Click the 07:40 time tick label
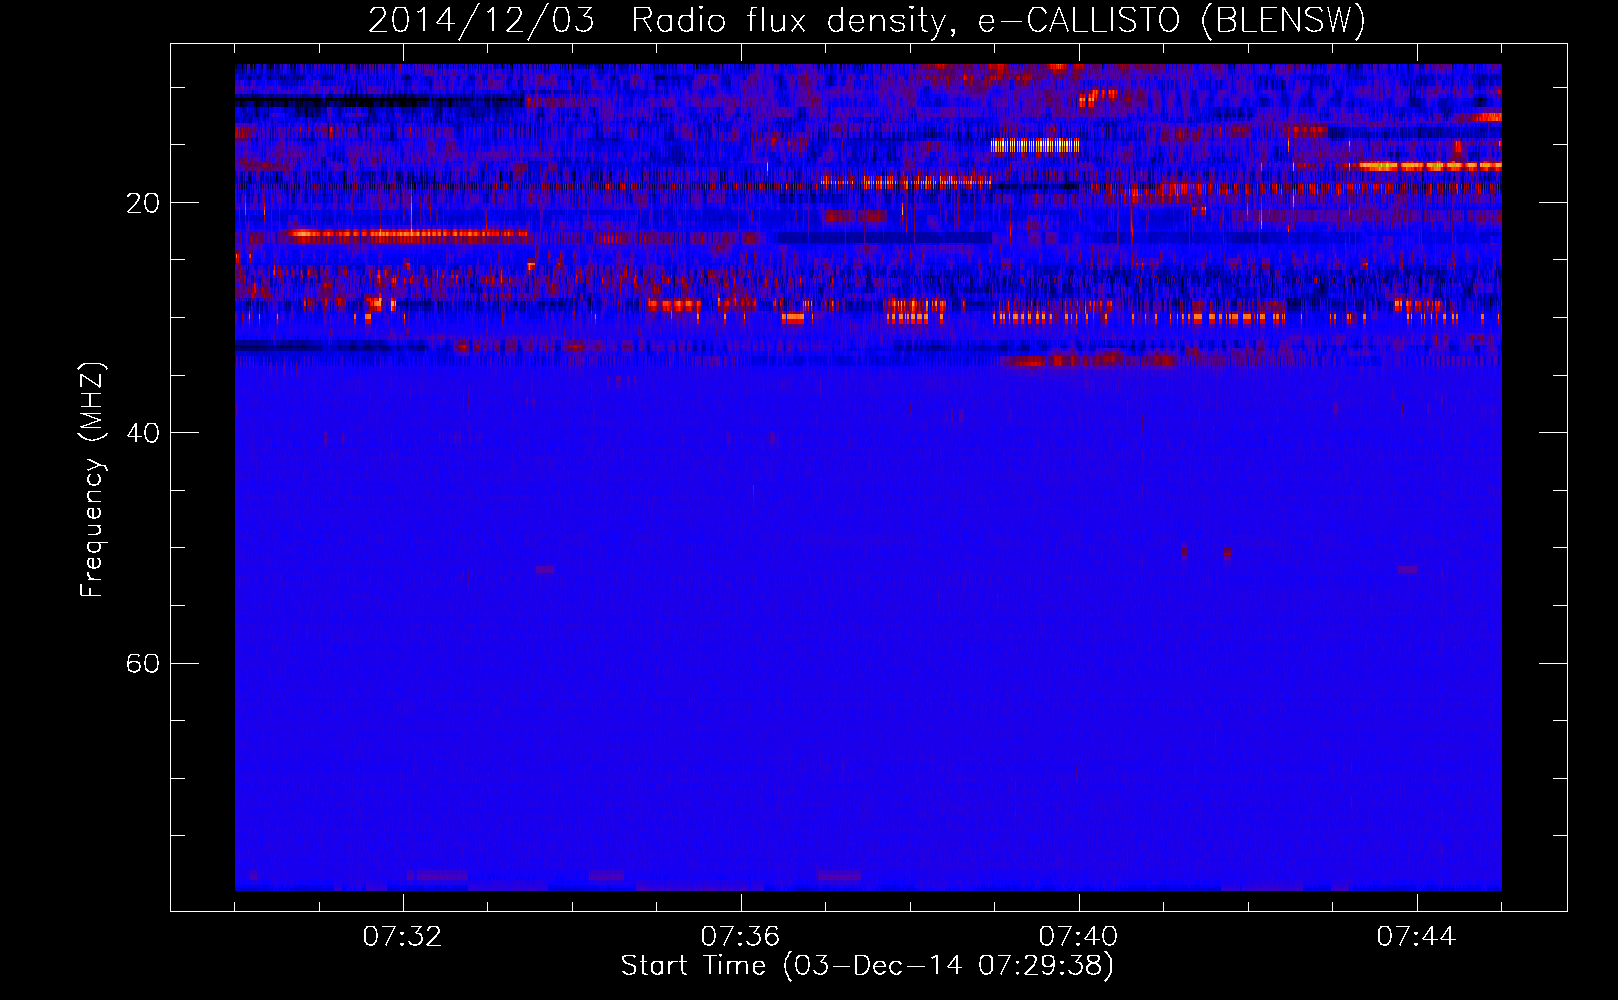 click(x=1079, y=937)
